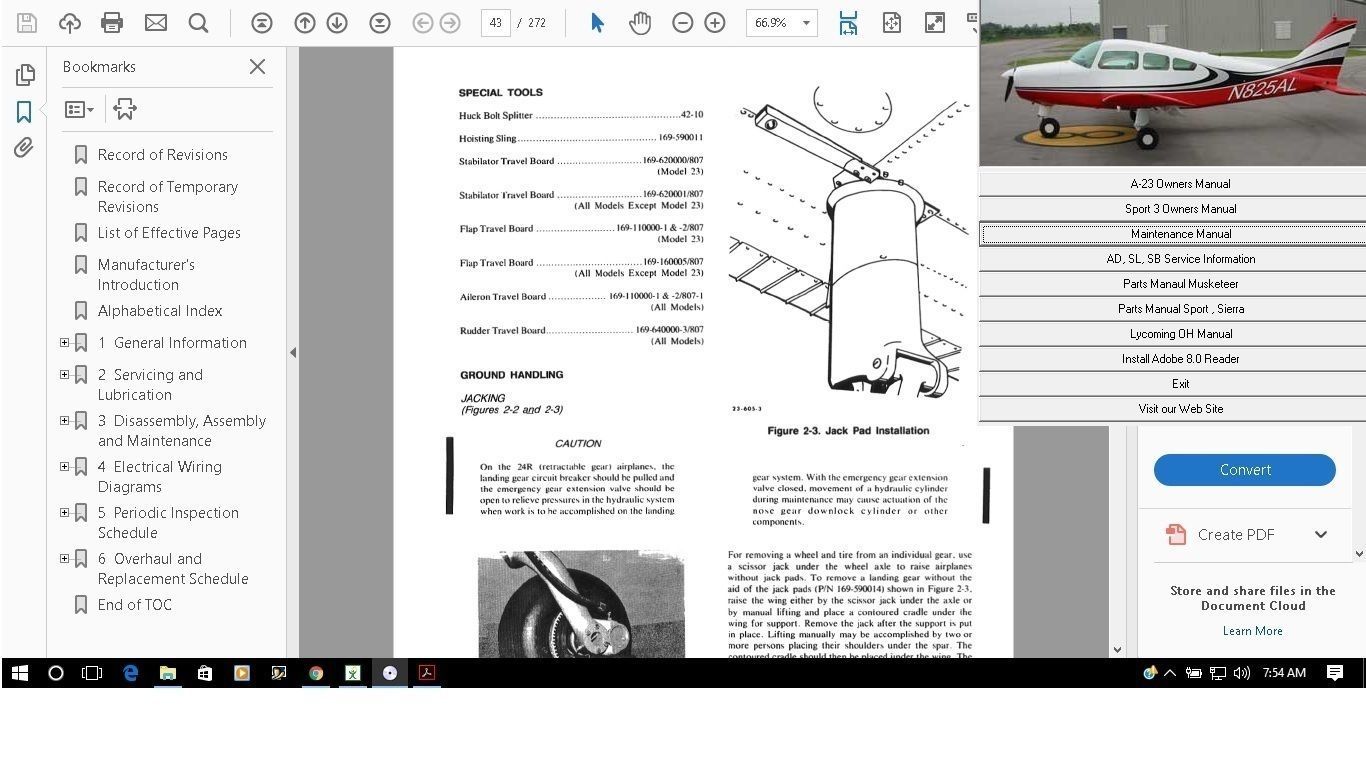Go to last page icon
1366x768 pixels.
[x=380, y=22]
